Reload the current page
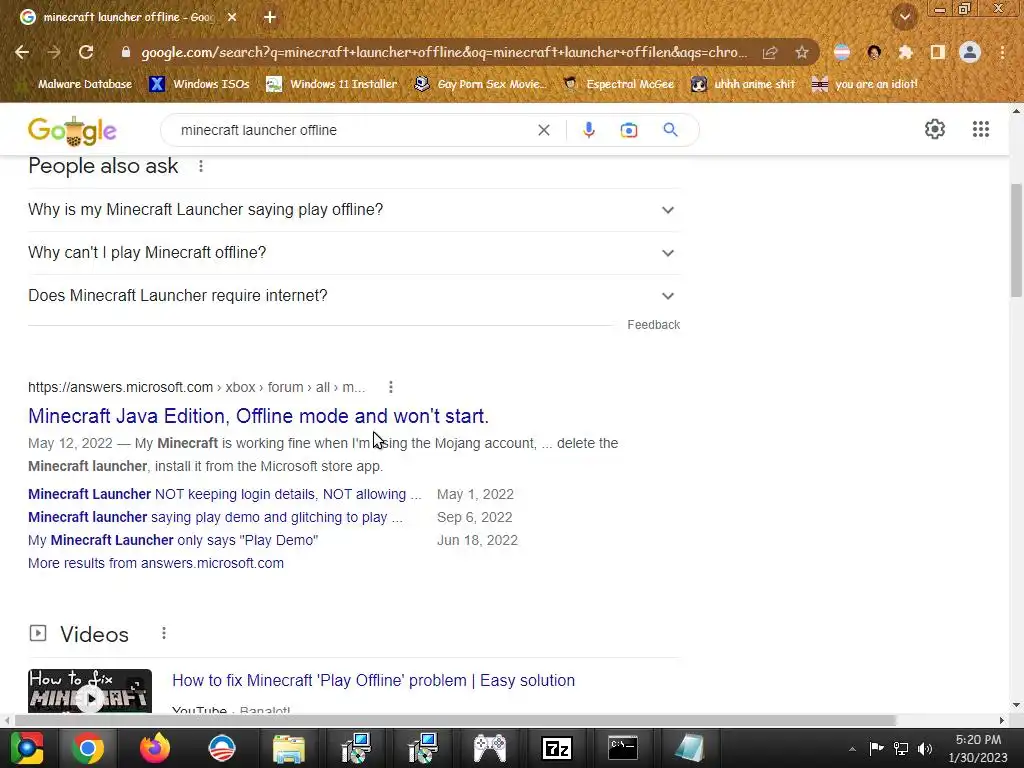 point(86,52)
